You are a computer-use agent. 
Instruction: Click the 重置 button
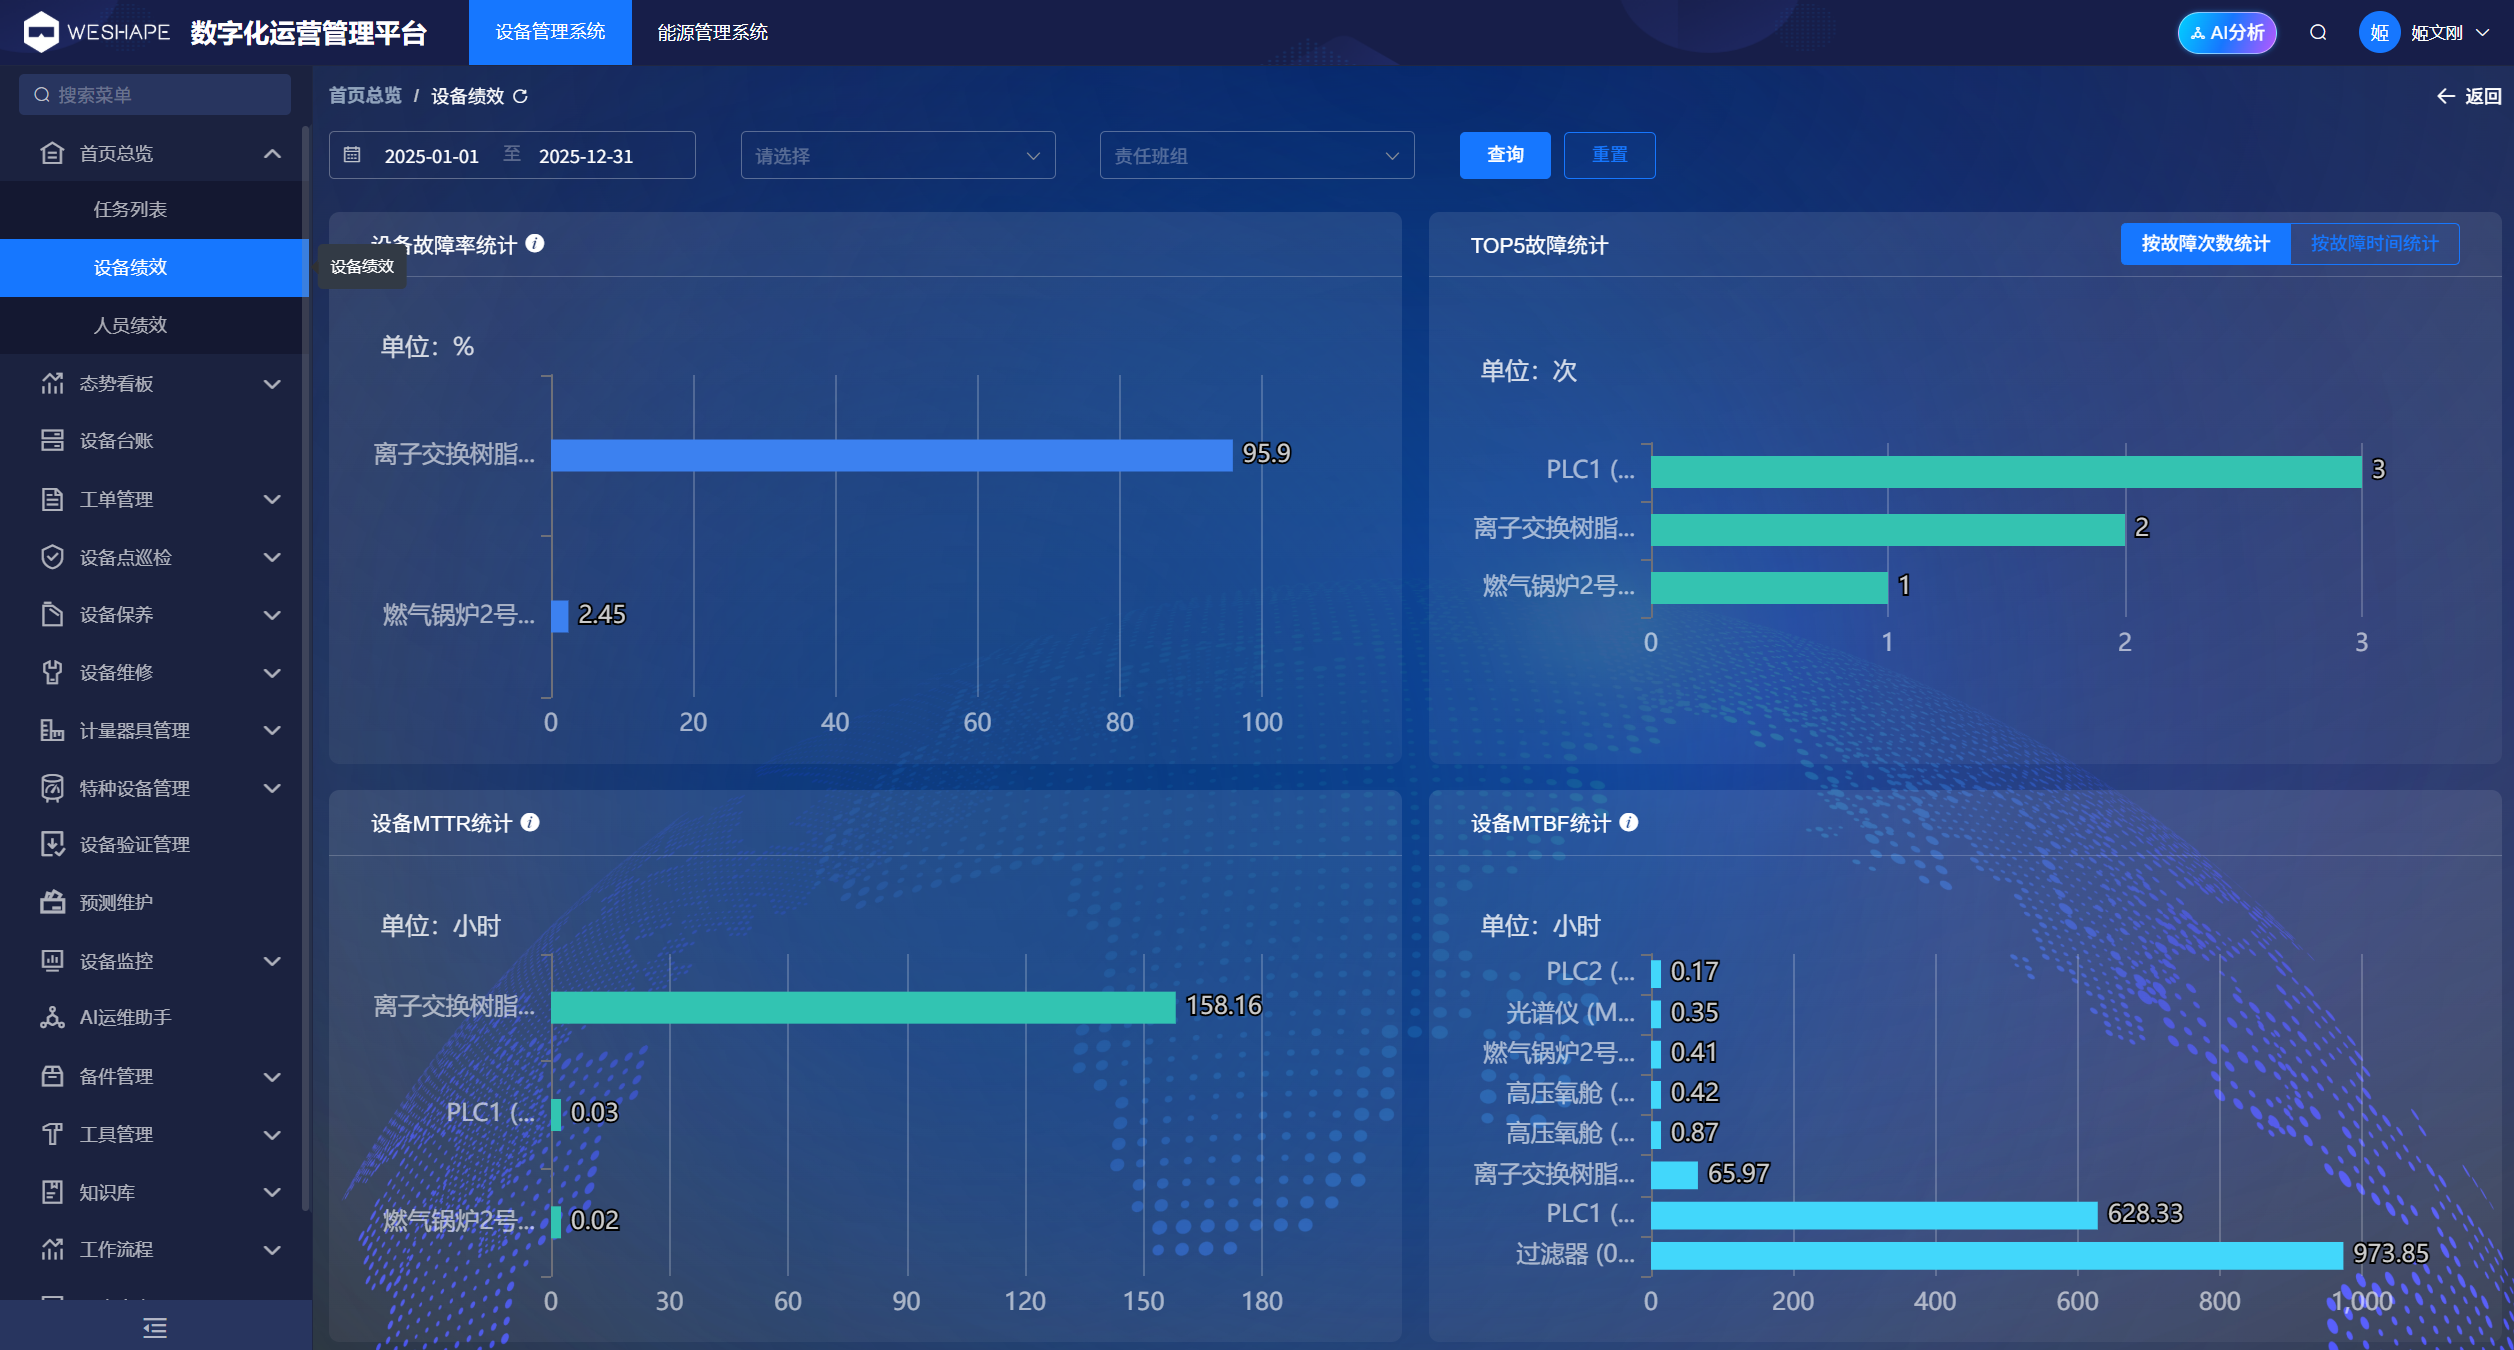pyautogui.click(x=1609, y=155)
